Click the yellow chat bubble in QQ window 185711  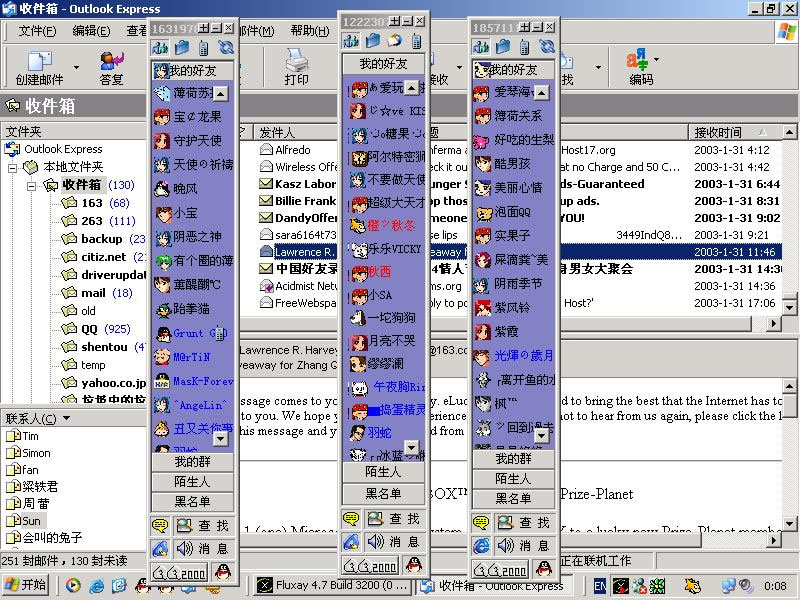coord(481,522)
